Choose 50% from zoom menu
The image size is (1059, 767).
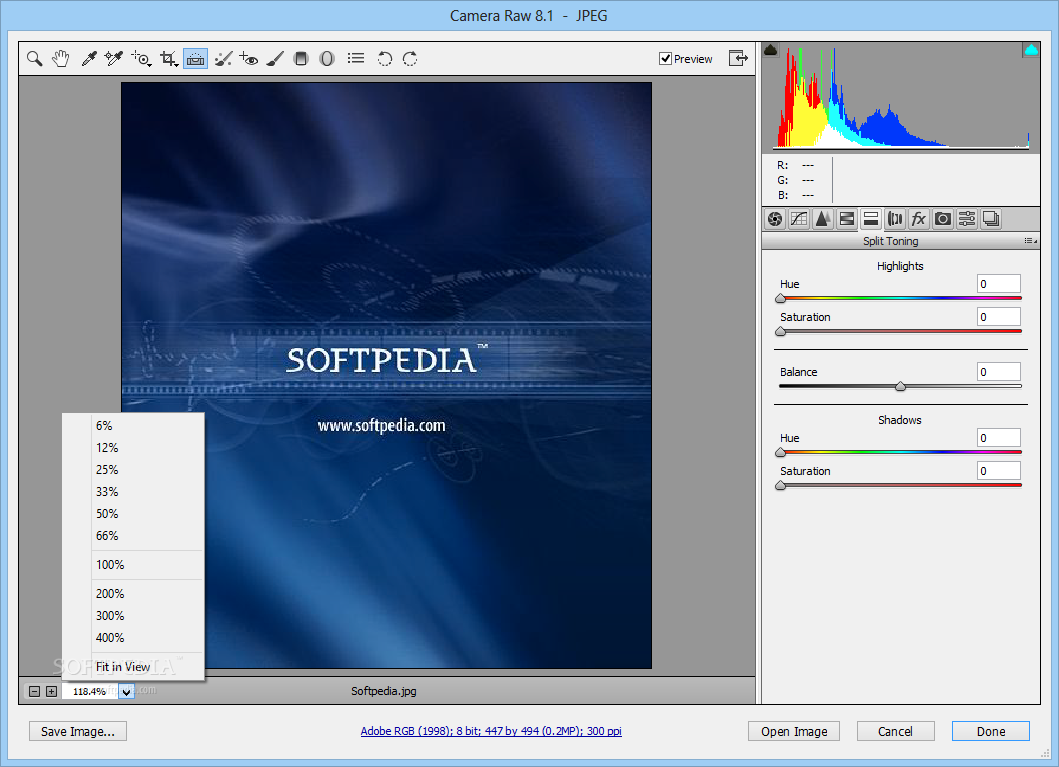pos(133,514)
